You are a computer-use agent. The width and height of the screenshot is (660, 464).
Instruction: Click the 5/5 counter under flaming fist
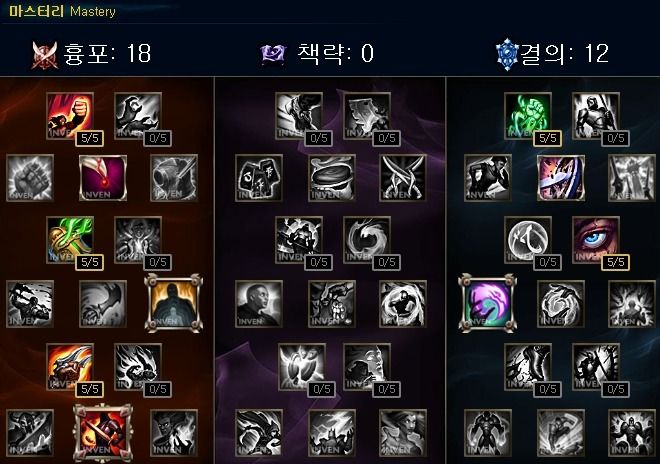pos(90,138)
